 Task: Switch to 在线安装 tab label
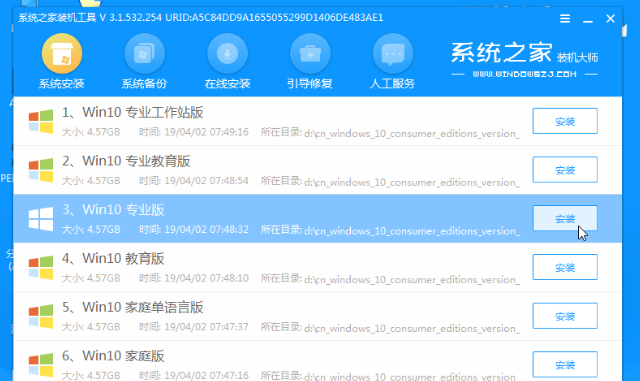(x=227, y=84)
